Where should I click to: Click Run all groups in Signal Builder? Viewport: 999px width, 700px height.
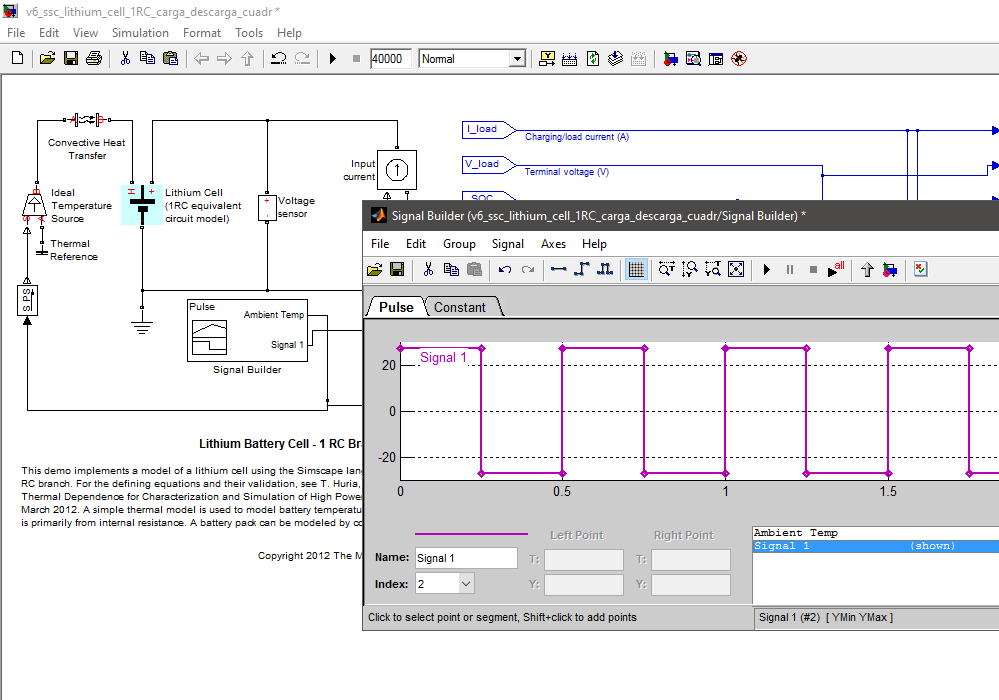[836, 270]
